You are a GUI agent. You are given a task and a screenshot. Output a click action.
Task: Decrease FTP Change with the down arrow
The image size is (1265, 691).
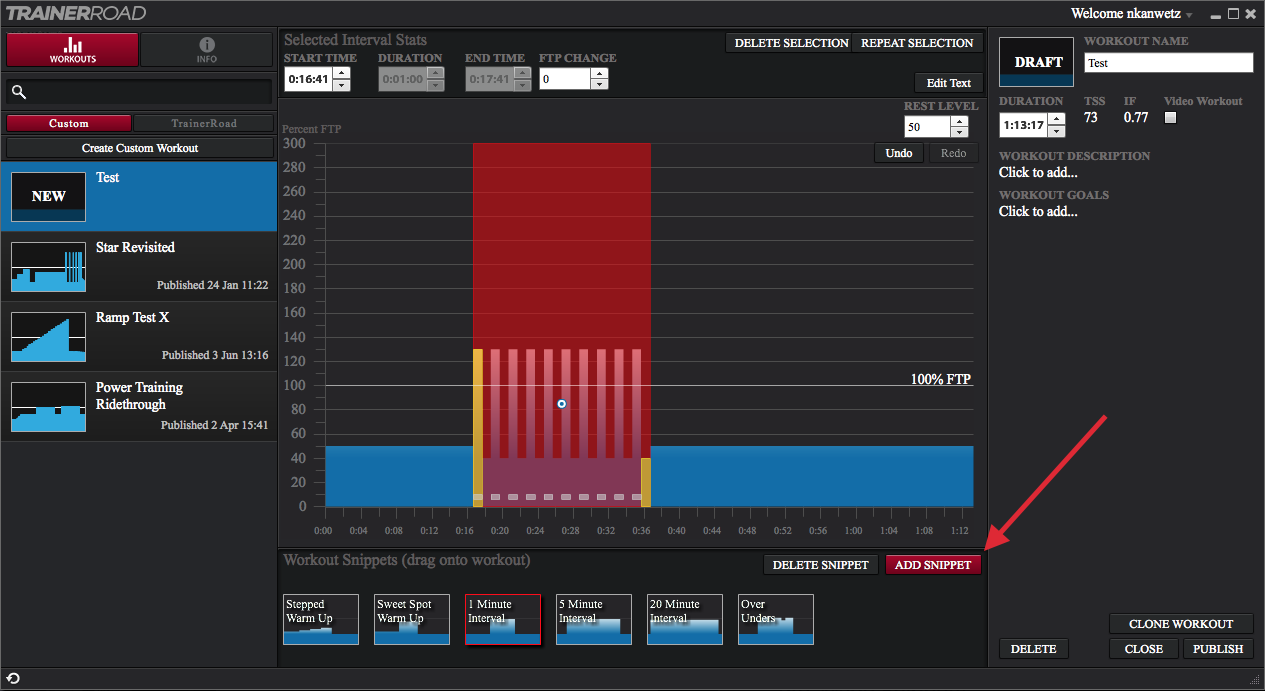[x=599, y=84]
